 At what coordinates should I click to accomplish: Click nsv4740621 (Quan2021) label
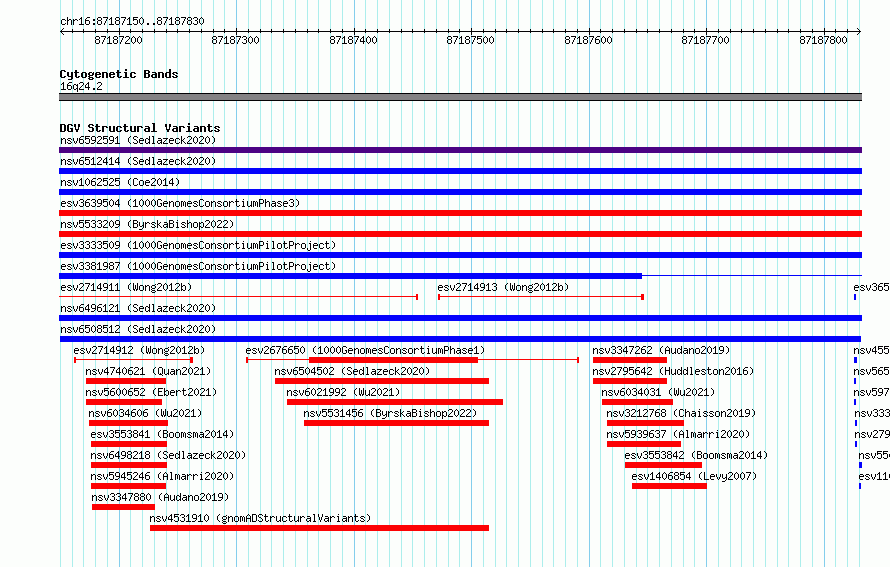coord(148,371)
